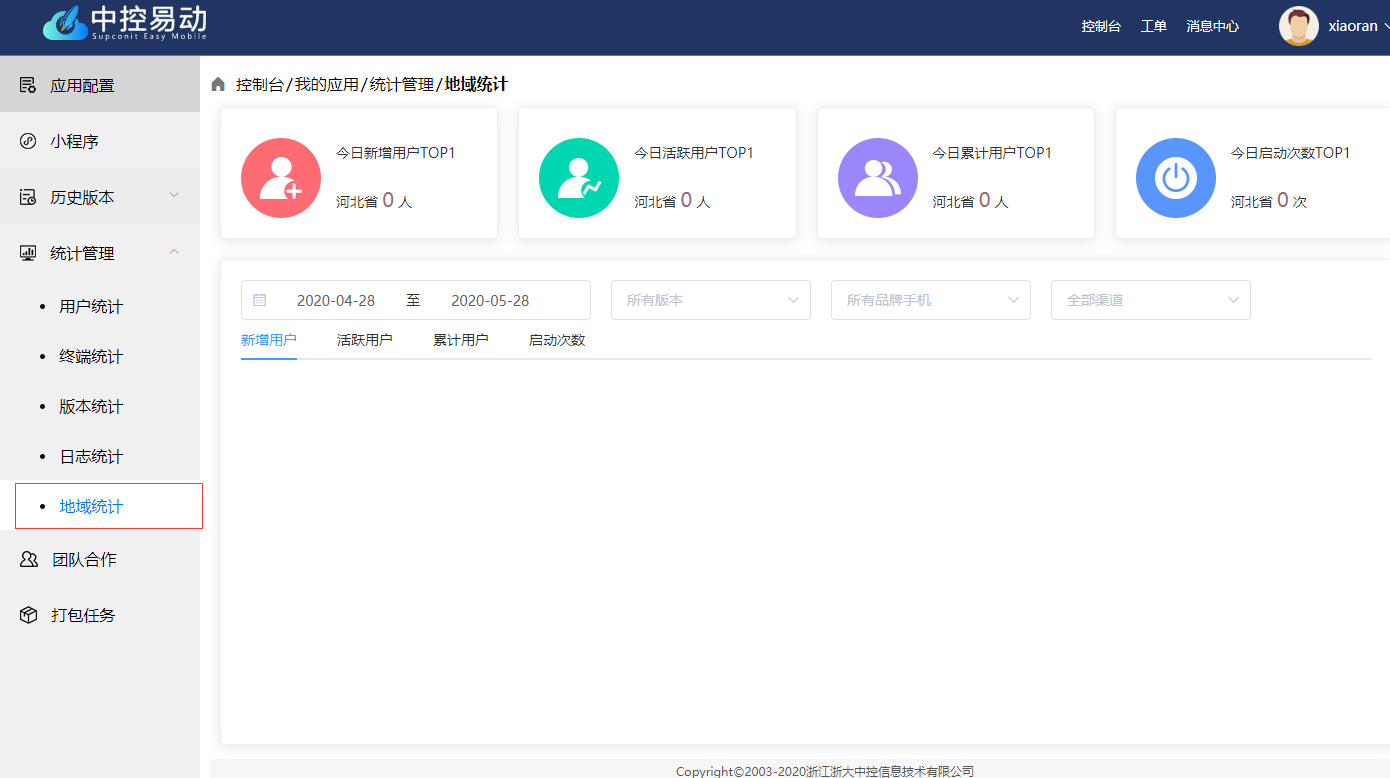The height and width of the screenshot is (778, 1390).
Task: Click the home icon in breadcrumb
Action: click(218, 85)
